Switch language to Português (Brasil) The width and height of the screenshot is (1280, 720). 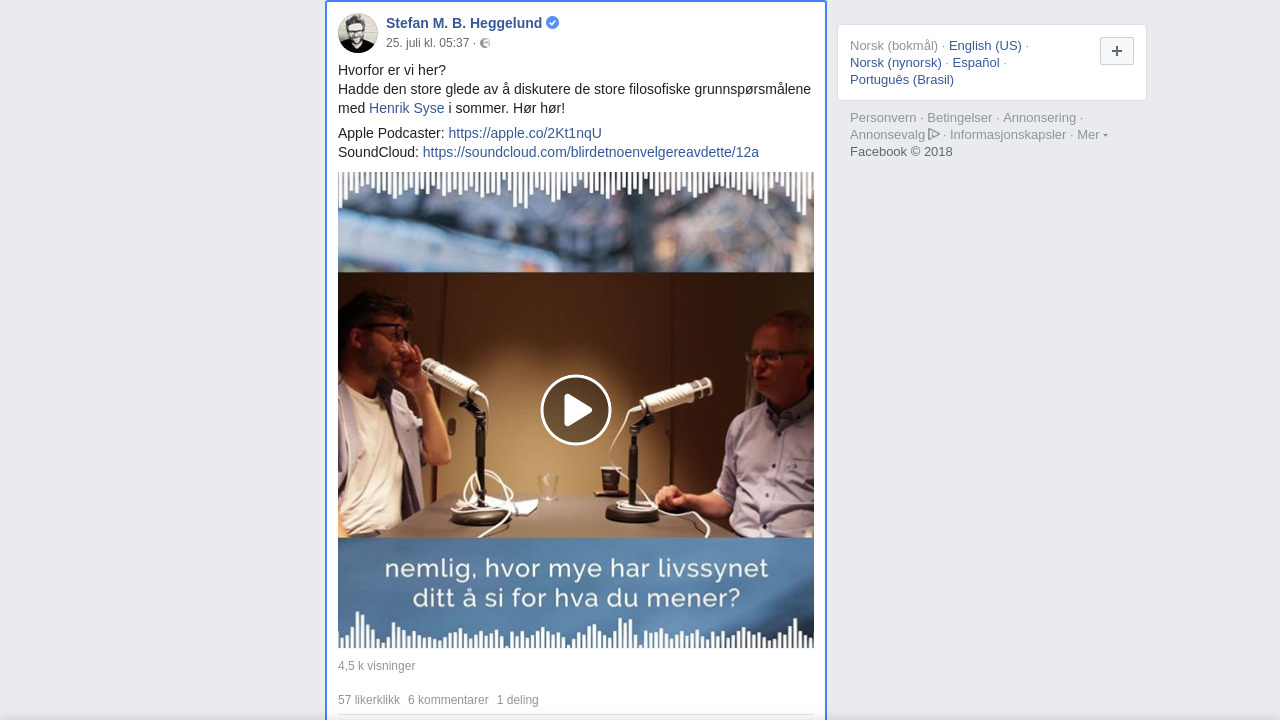point(902,79)
